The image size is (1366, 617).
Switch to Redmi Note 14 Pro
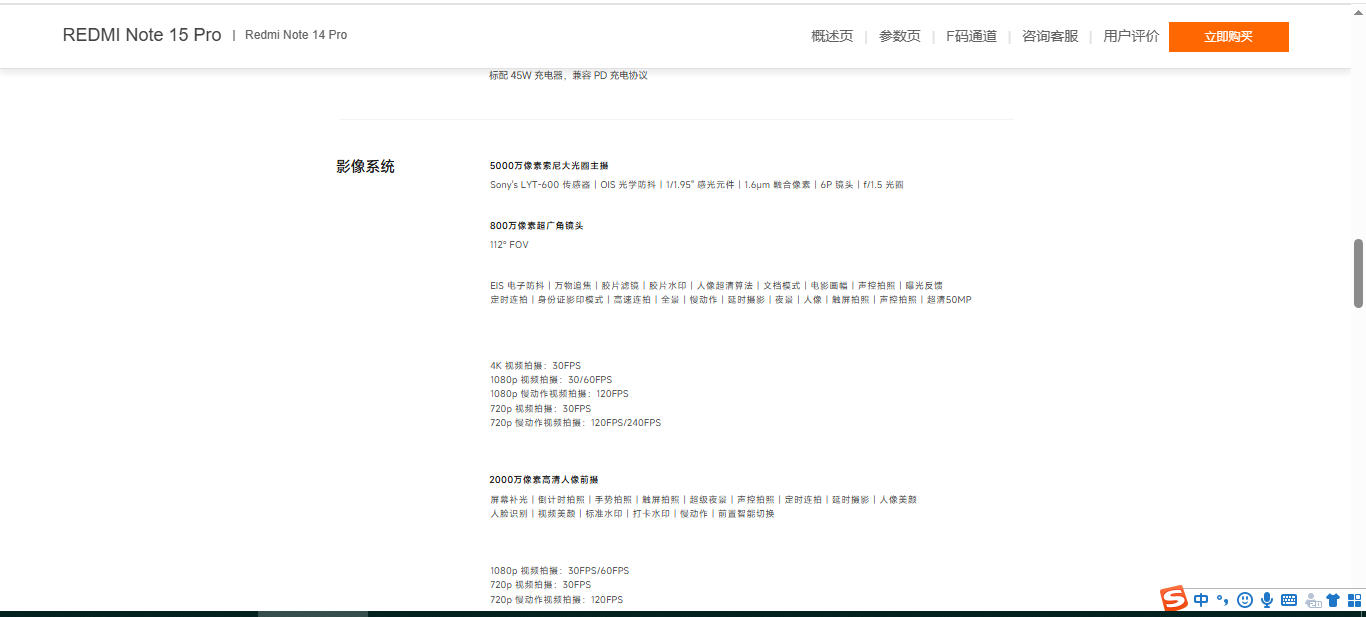296,35
